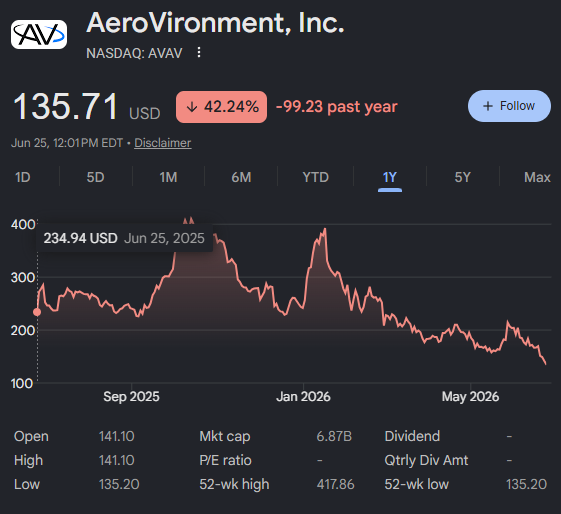Viewport: 561px width, 514px height.
Task: Show the YTD chart range
Action: point(315,177)
